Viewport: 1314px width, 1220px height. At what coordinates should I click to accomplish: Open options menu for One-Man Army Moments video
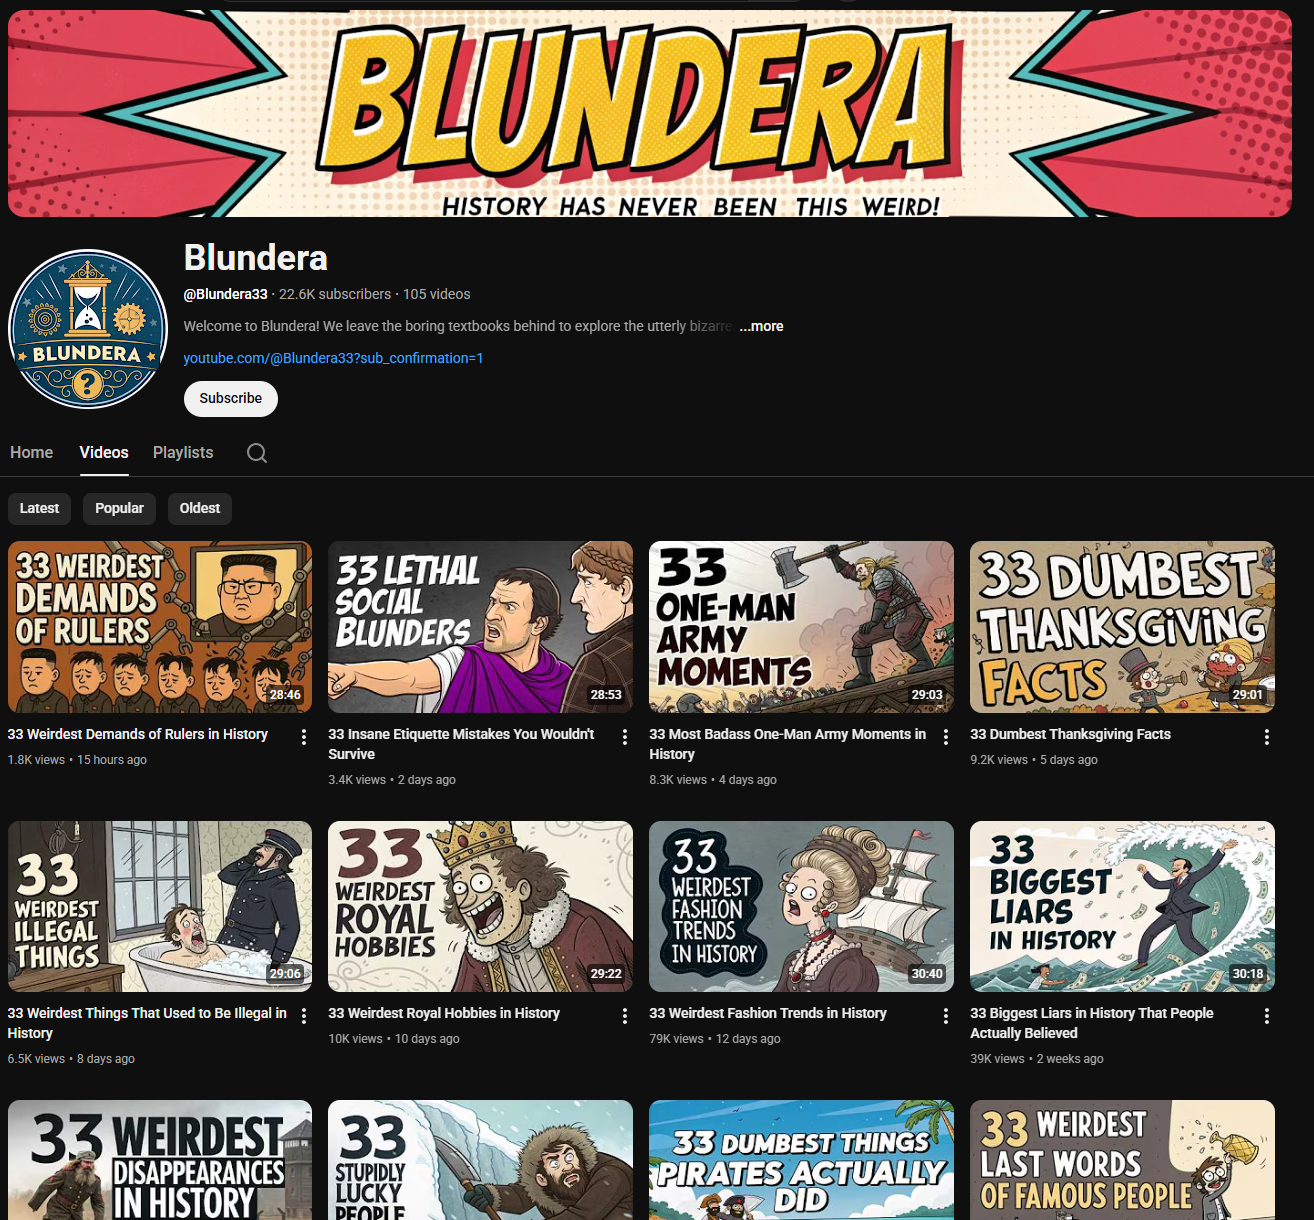pos(946,737)
